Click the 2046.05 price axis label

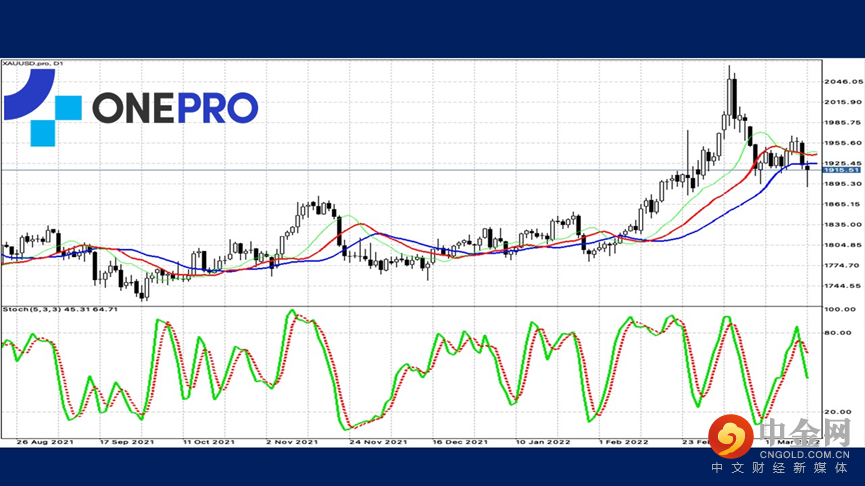point(843,82)
